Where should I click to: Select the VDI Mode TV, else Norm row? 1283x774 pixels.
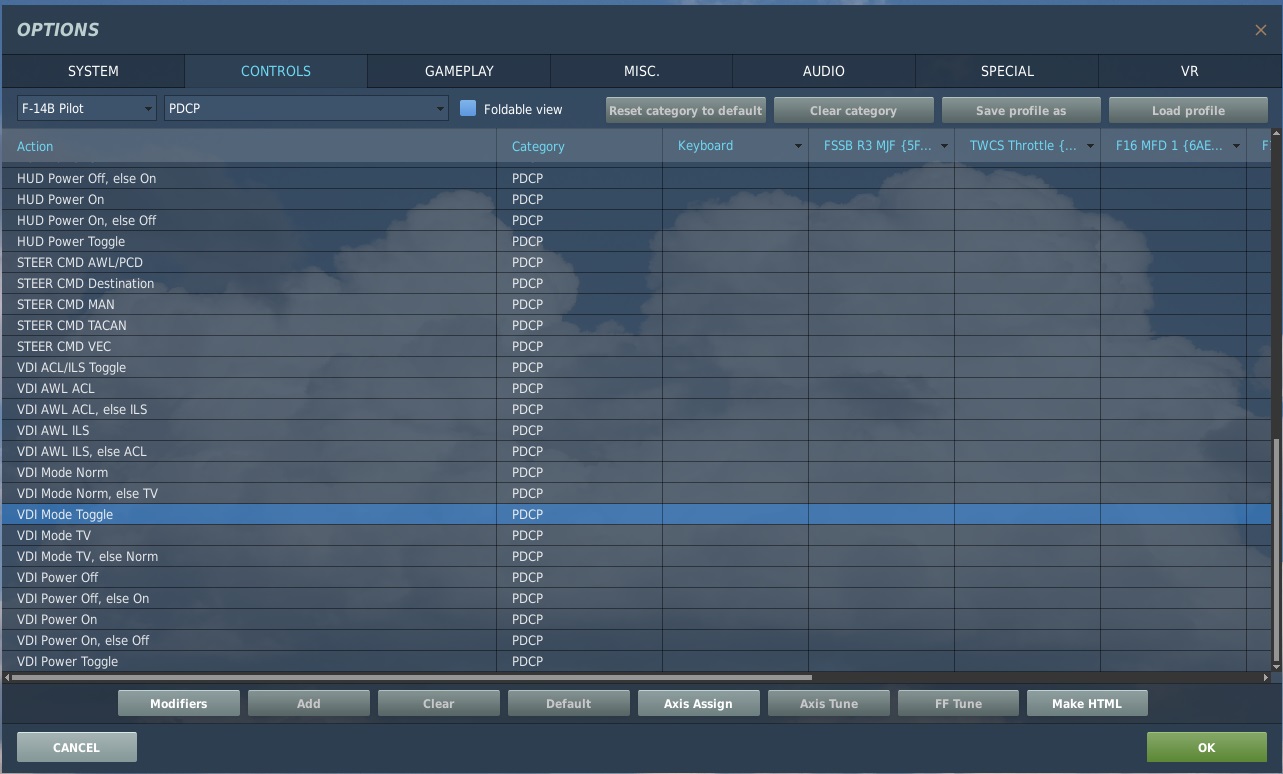636,556
